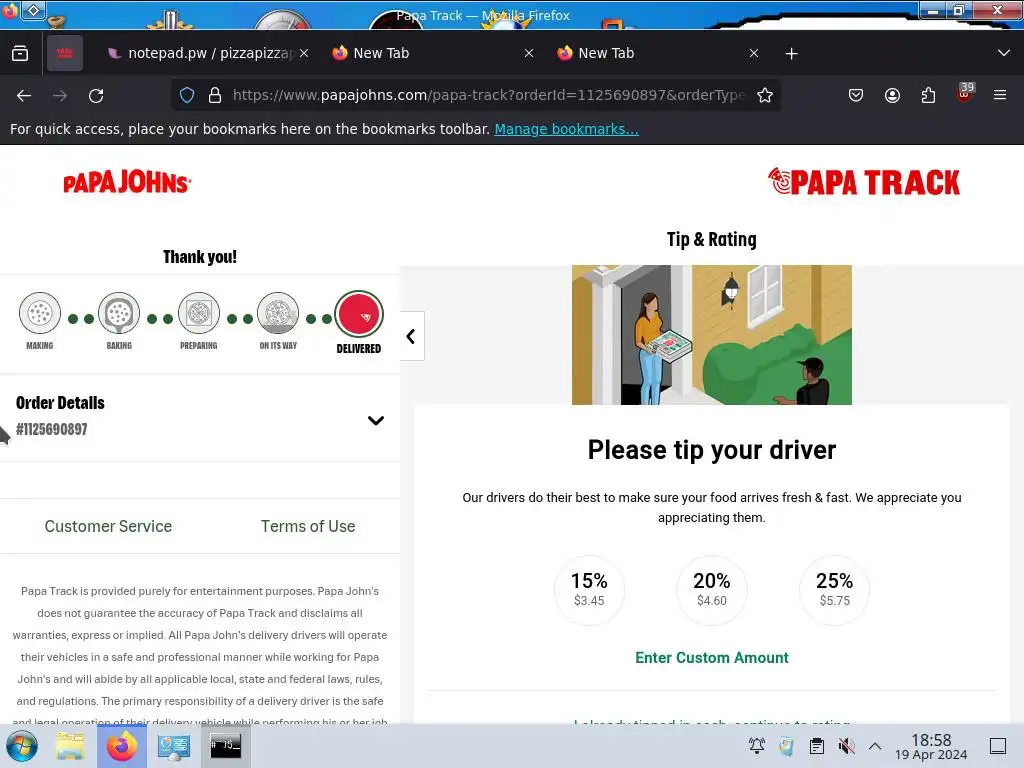This screenshot has width=1024, height=768.
Task: Click the Papa Johns logo
Action: coord(127,182)
